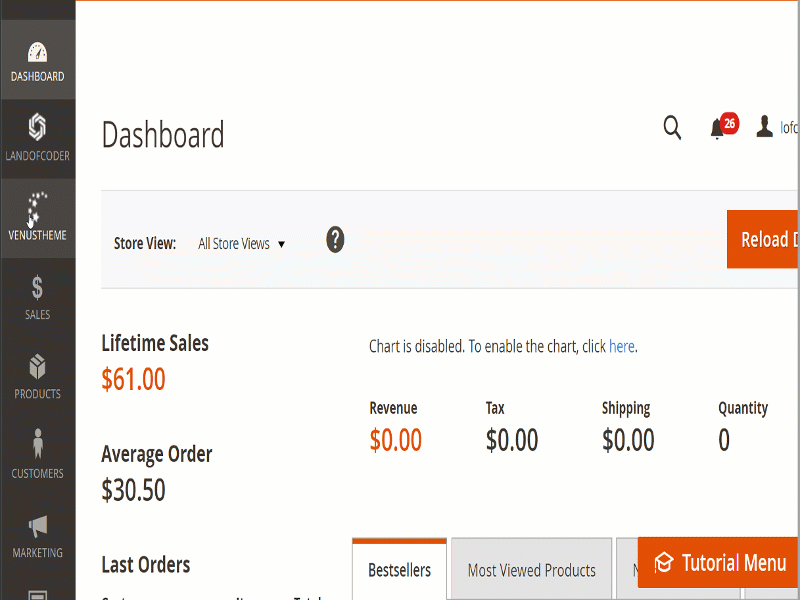Switch to Most Viewed Products tab
This screenshot has width=800, height=600.
pos(531,570)
